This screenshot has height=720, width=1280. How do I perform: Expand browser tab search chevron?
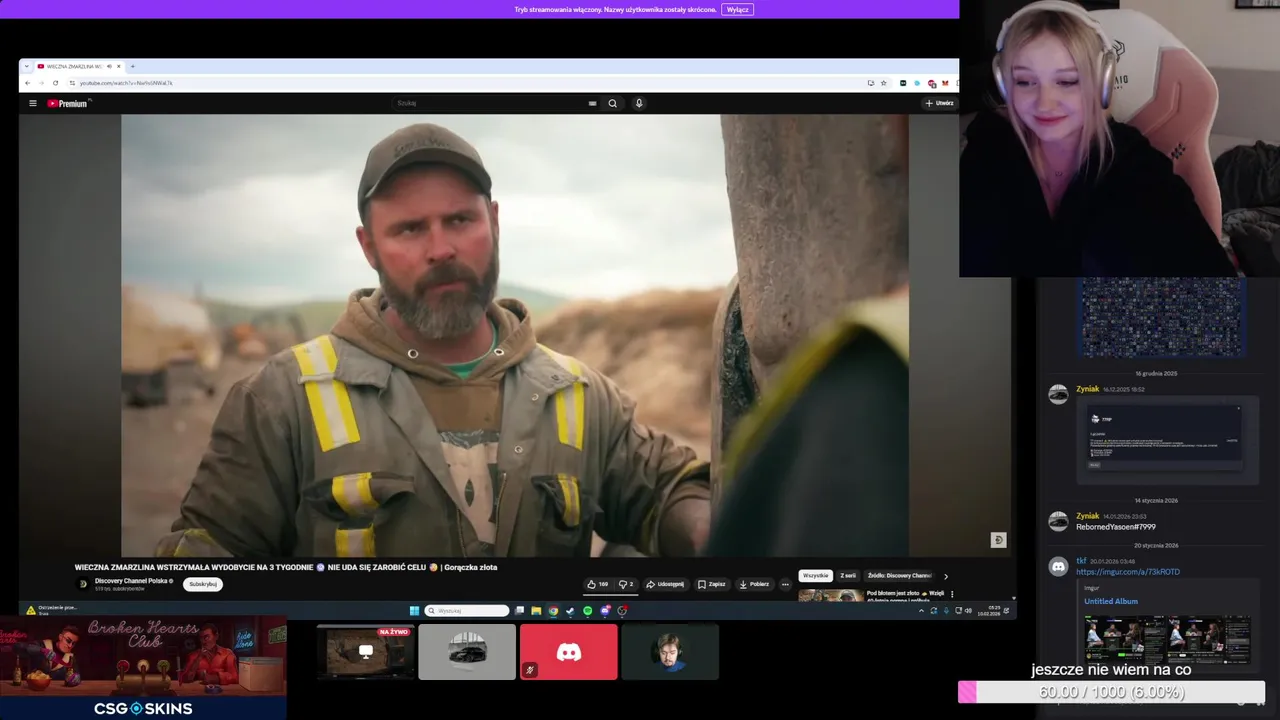pyautogui.click(x=26, y=66)
